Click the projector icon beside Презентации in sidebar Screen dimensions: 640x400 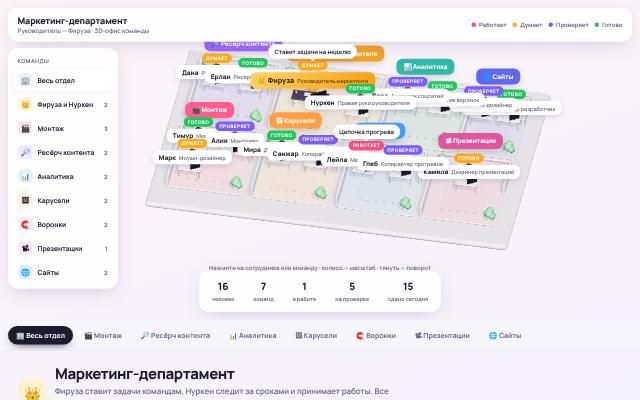tap(25, 249)
